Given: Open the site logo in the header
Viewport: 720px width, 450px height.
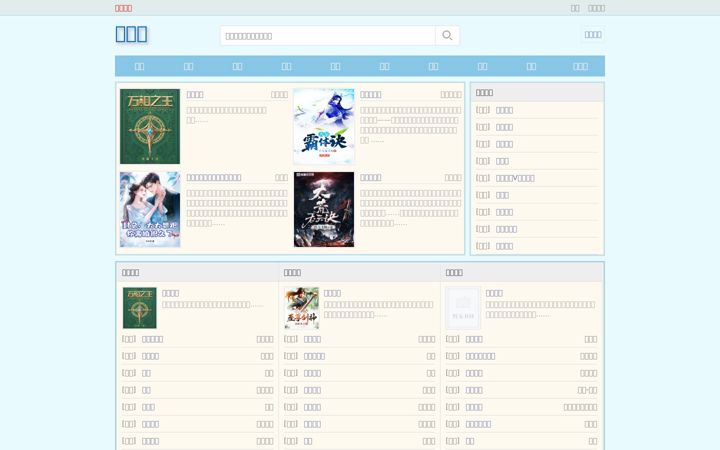Looking at the screenshot, I should pyautogui.click(x=131, y=34).
